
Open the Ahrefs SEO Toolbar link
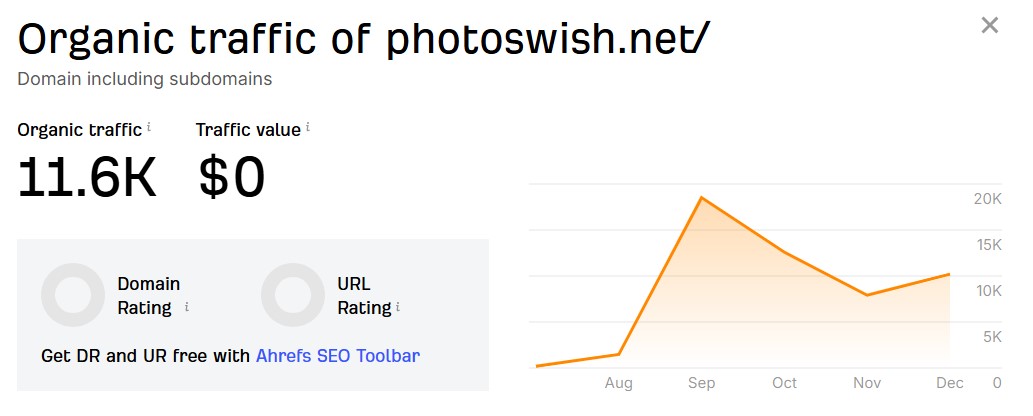click(x=338, y=355)
